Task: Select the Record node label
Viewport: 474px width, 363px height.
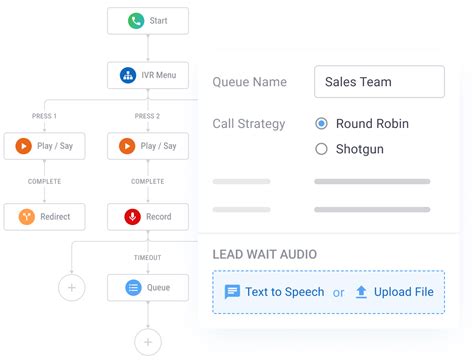Action: [159, 217]
